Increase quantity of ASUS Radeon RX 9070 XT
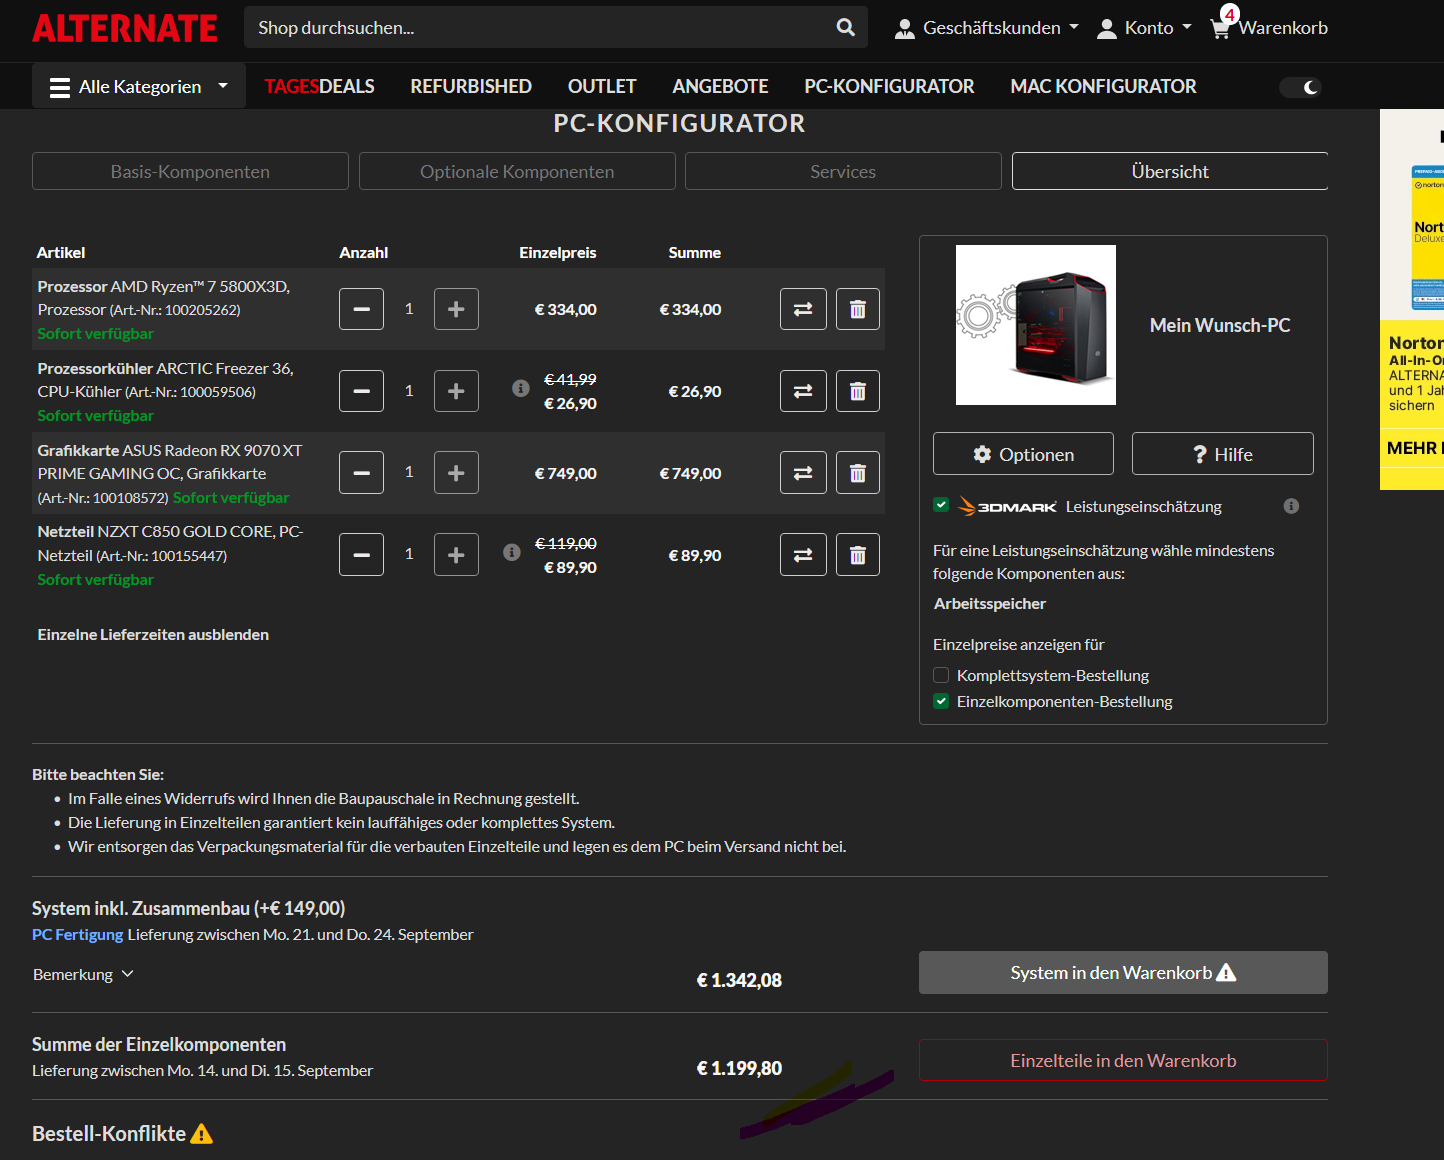The height and width of the screenshot is (1160, 1444). (x=456, y=473)
